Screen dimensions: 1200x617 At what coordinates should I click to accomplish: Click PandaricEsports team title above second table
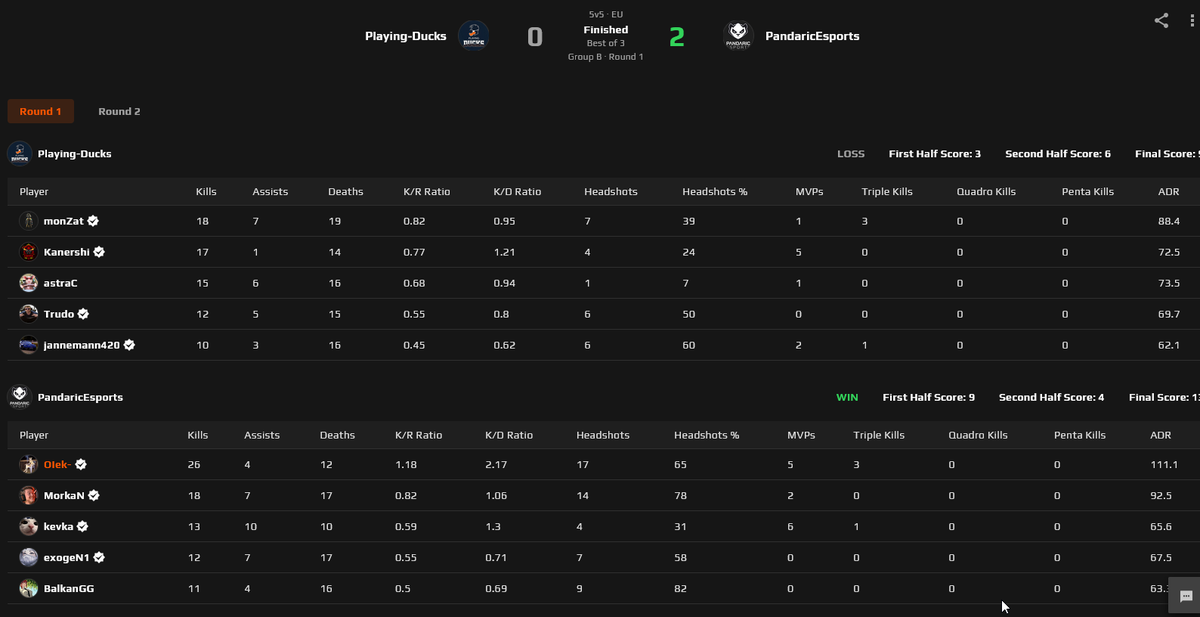click(x=81, y=397)
